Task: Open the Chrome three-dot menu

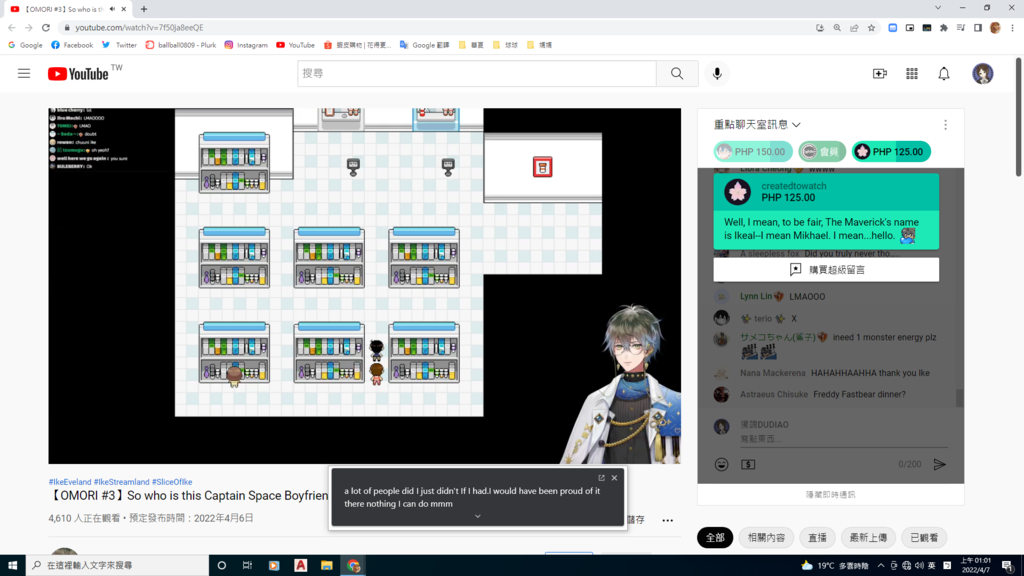Action: [x=1012, y=27]
